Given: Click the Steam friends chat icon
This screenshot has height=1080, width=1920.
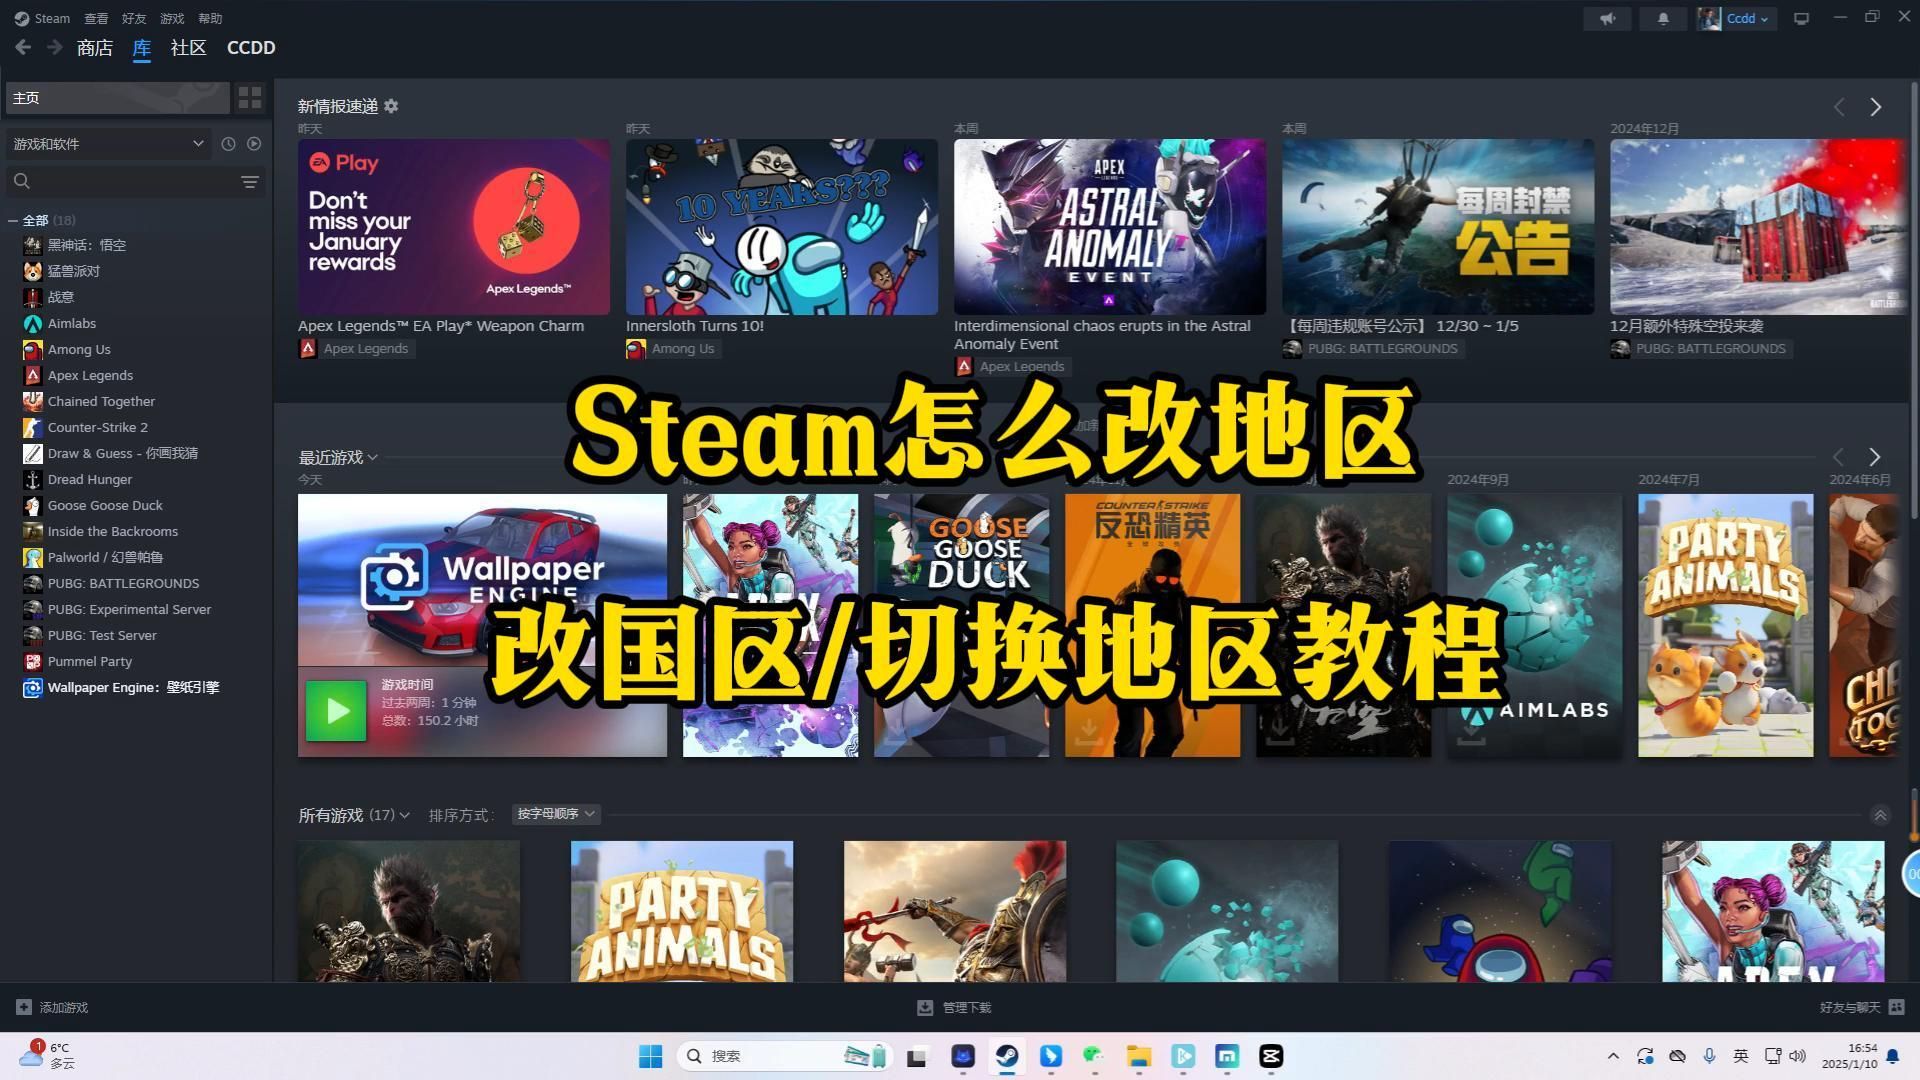Looking at the screenshot, I should 1905,1007.
